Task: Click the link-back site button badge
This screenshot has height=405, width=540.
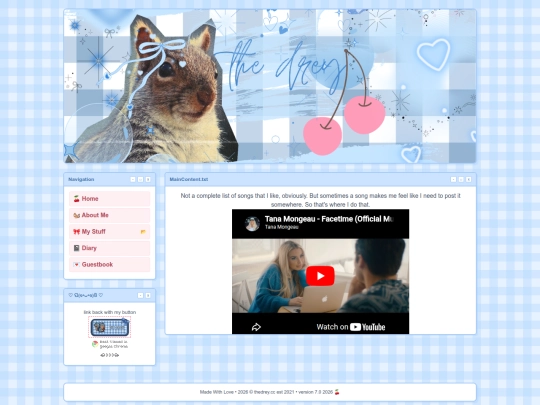Action: (110, 327)
